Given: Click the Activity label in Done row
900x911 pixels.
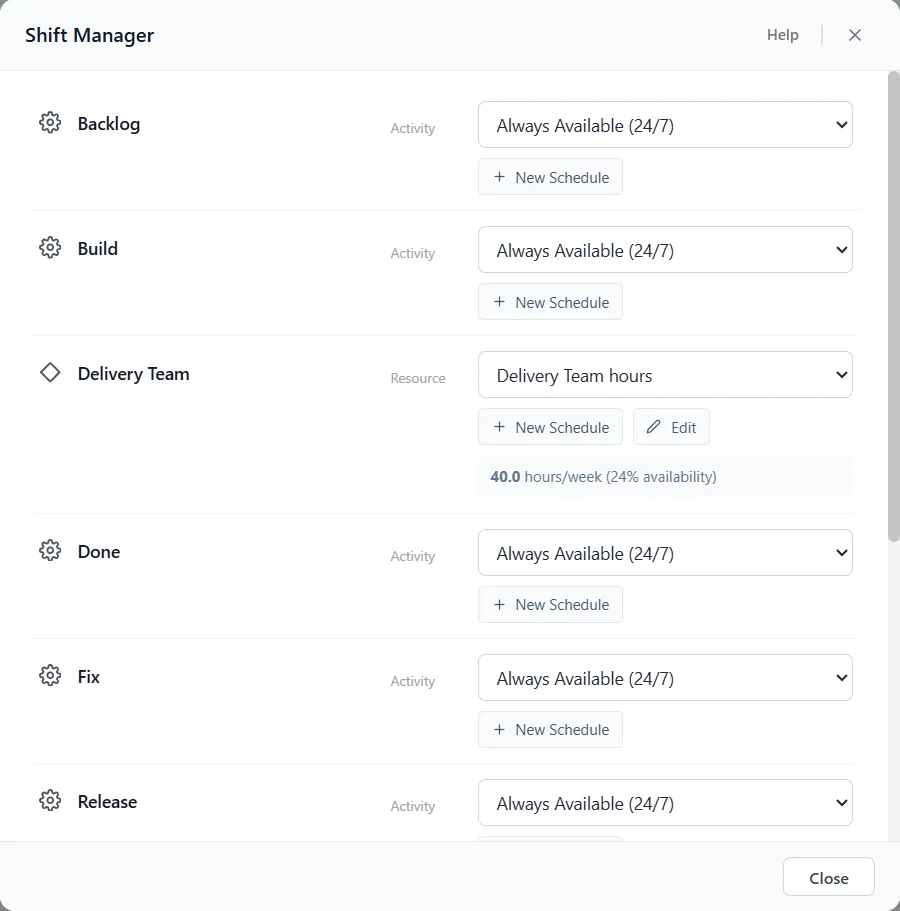Looking at the screenshot, I should click(x=413, y=556).
